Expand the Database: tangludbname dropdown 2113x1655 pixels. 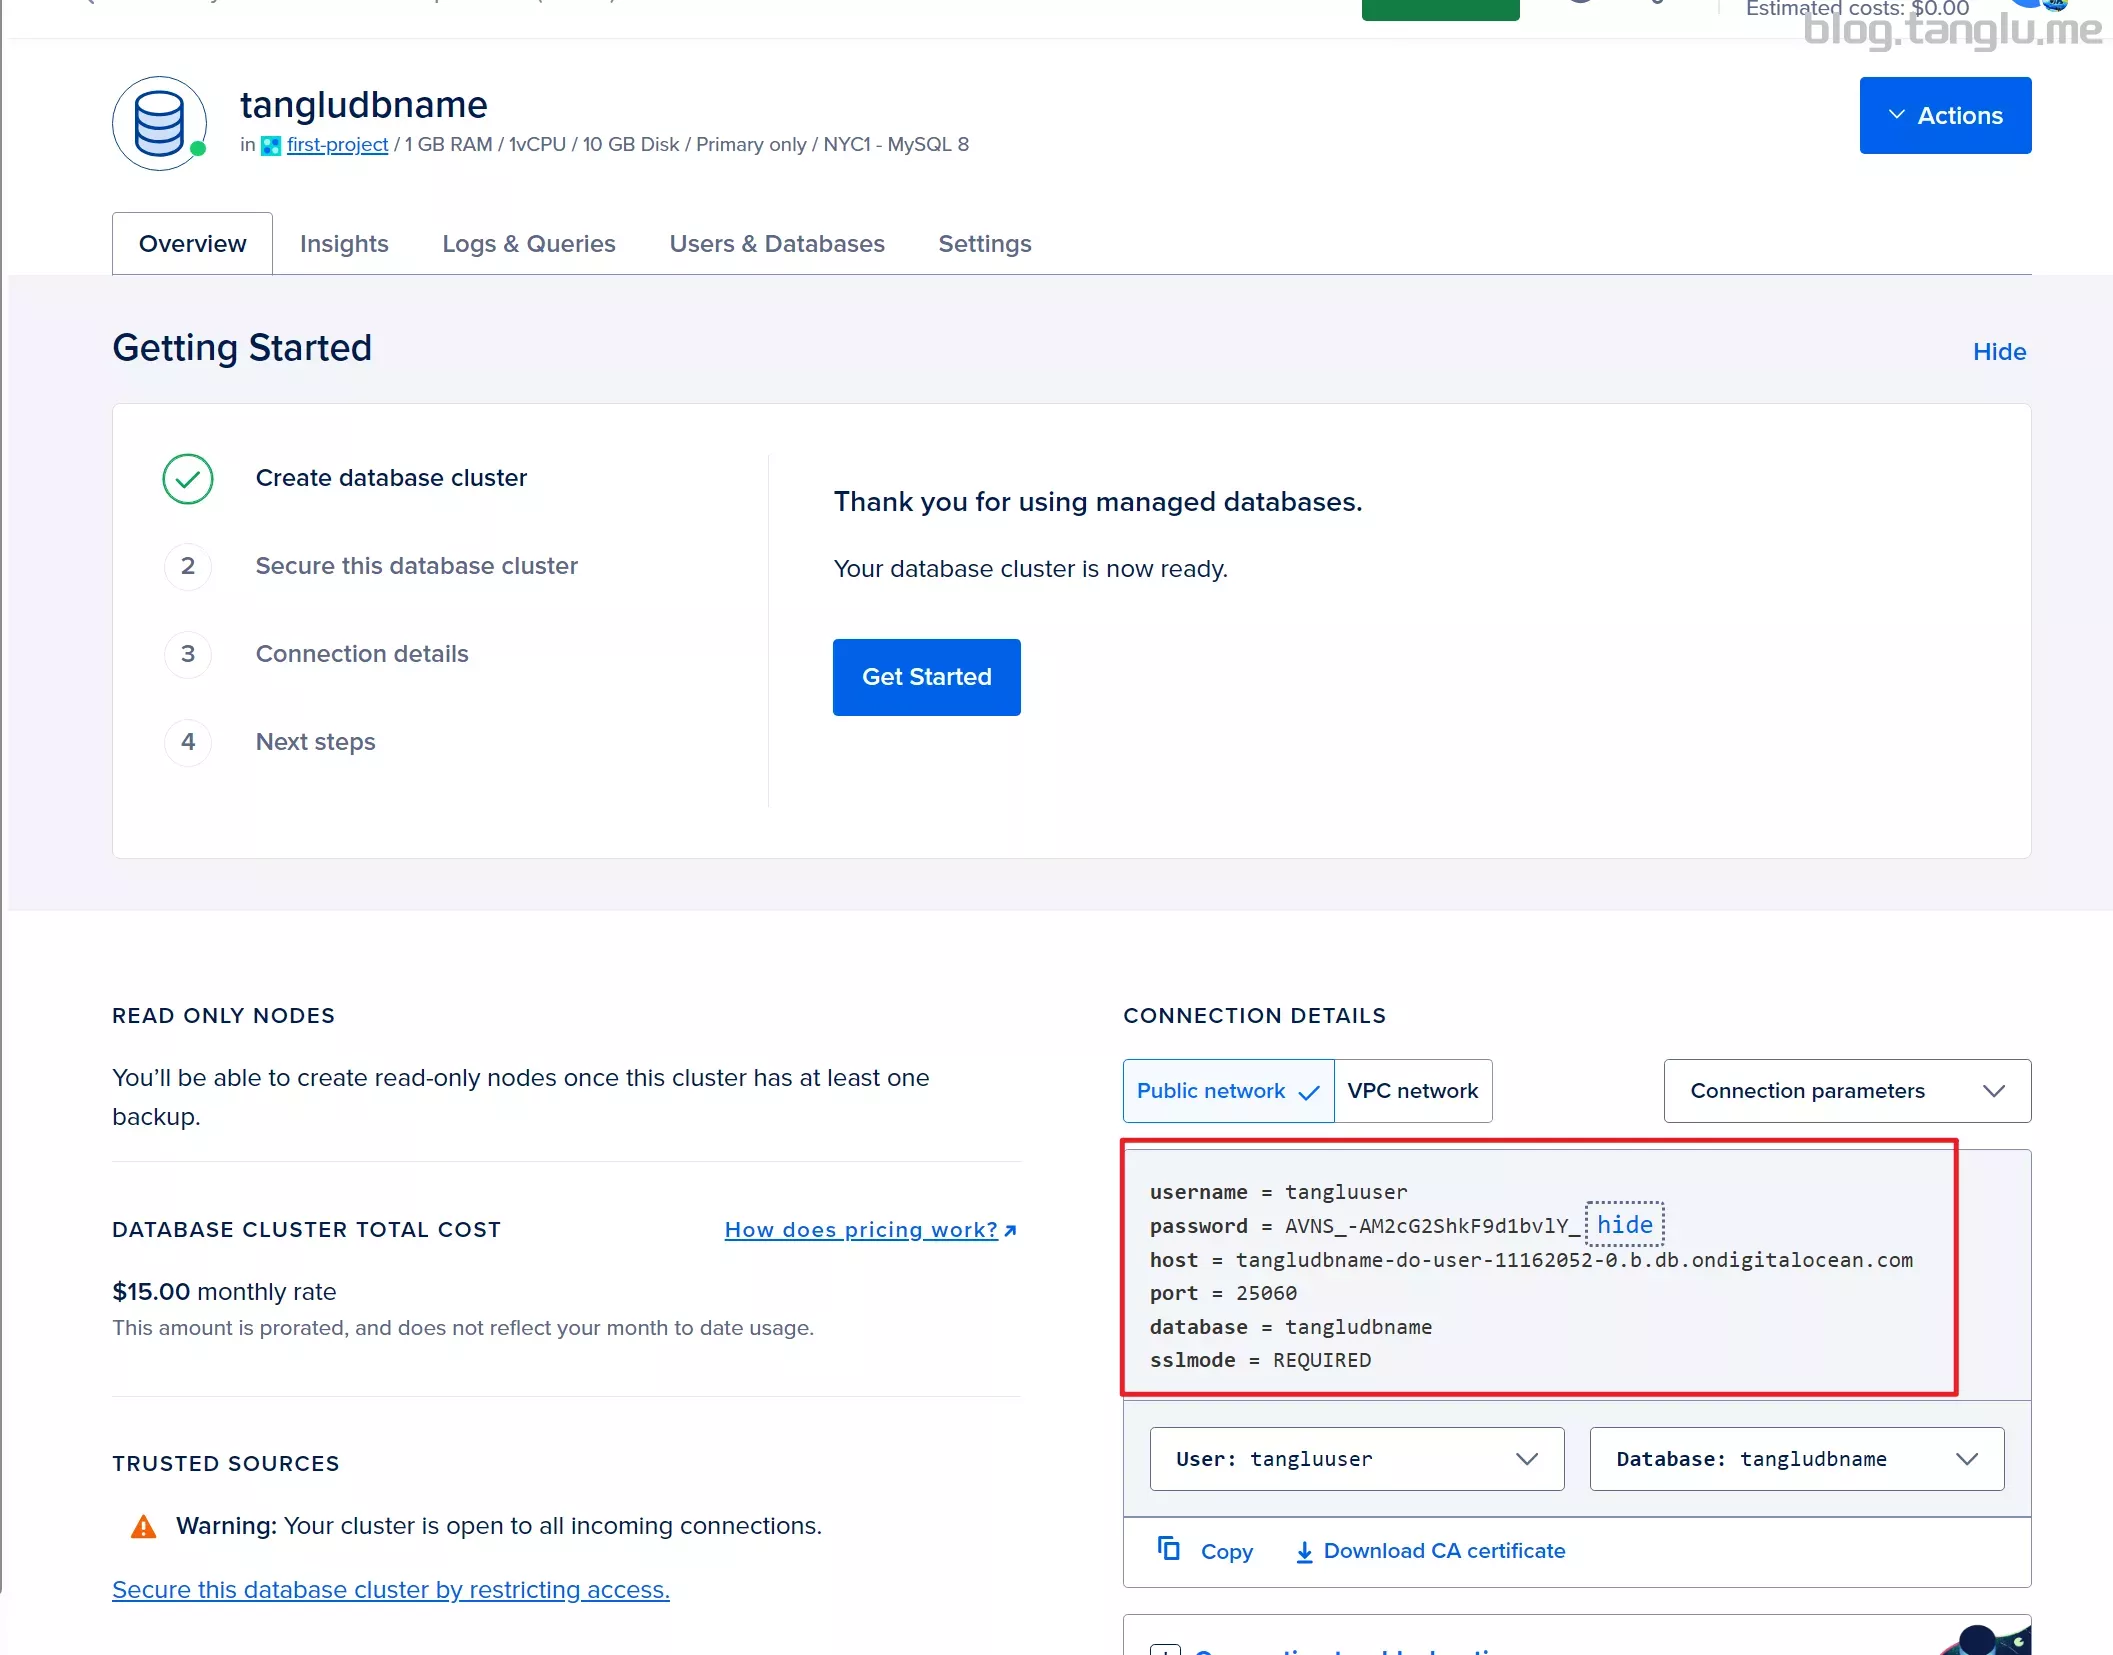(x=1797, y=1459)
